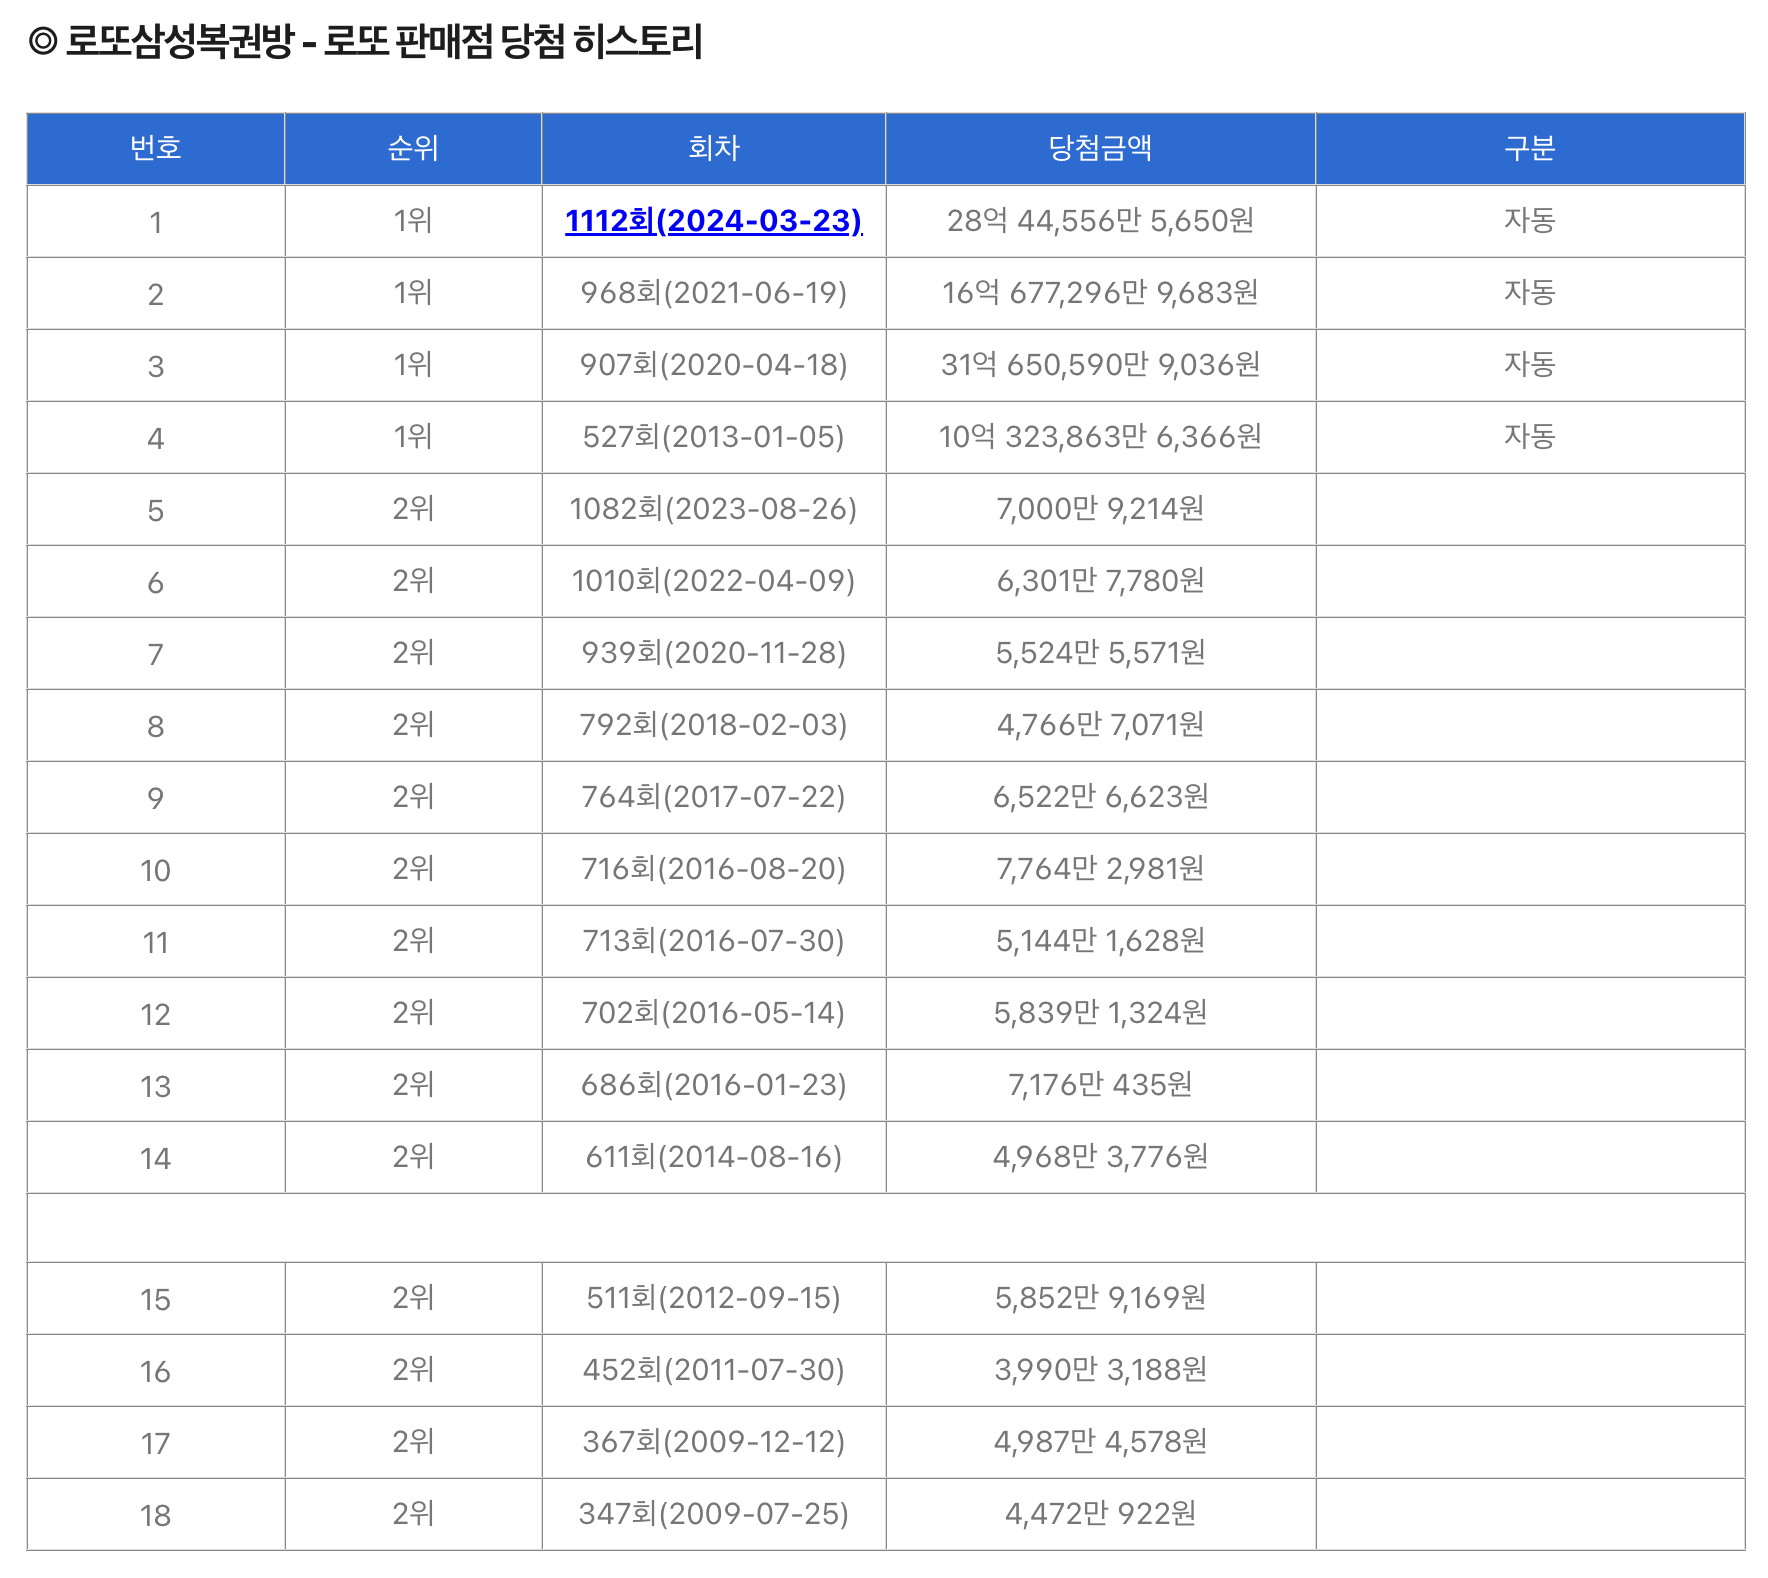This screenshot has width=1768, height=1578.
Task: Open the 1112회(2024-03-23) draw link
Action: (x=713, y=221)
